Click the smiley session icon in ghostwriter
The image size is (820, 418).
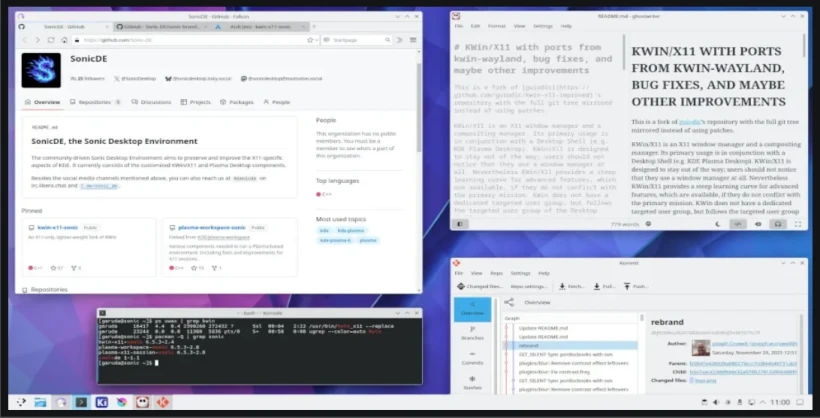[x=648, y=224]
